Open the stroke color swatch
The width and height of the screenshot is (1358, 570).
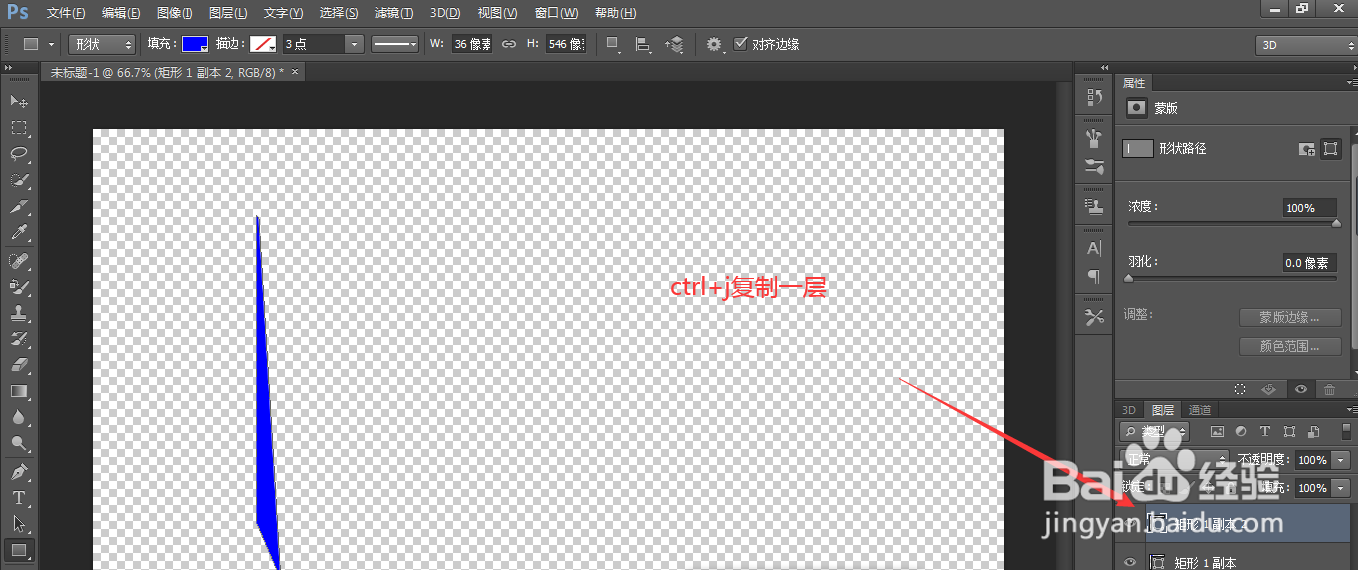263,44
